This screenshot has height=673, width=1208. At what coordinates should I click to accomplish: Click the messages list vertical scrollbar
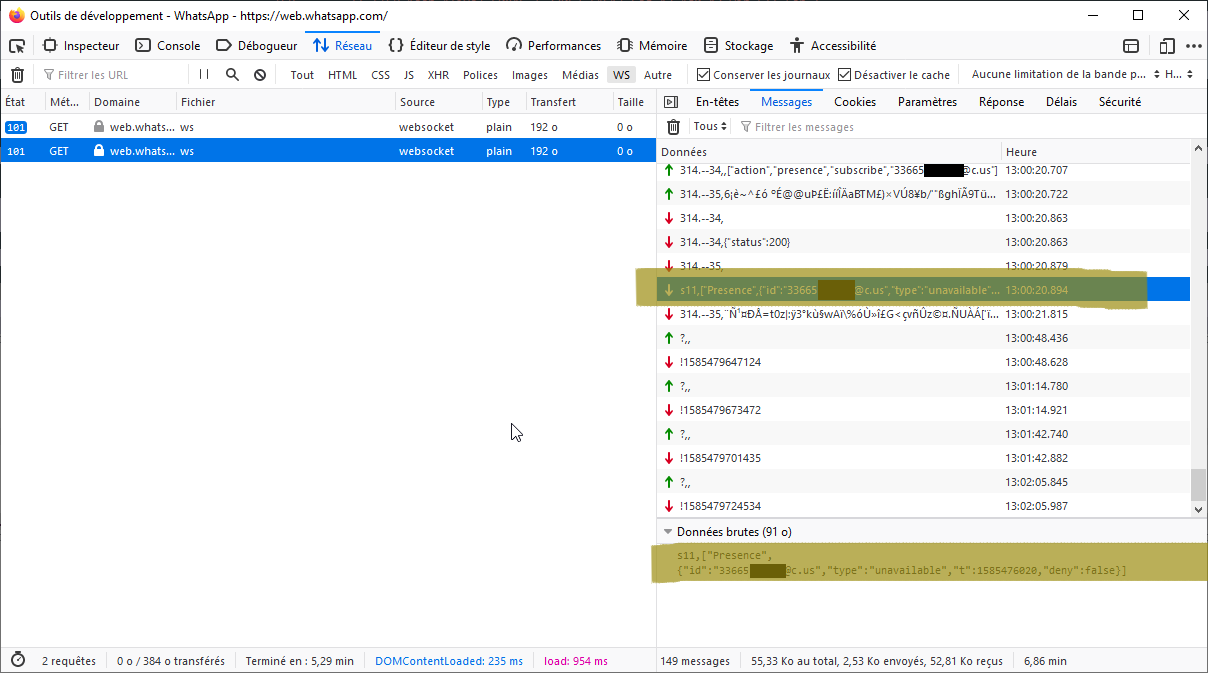tap(1198, 330)
